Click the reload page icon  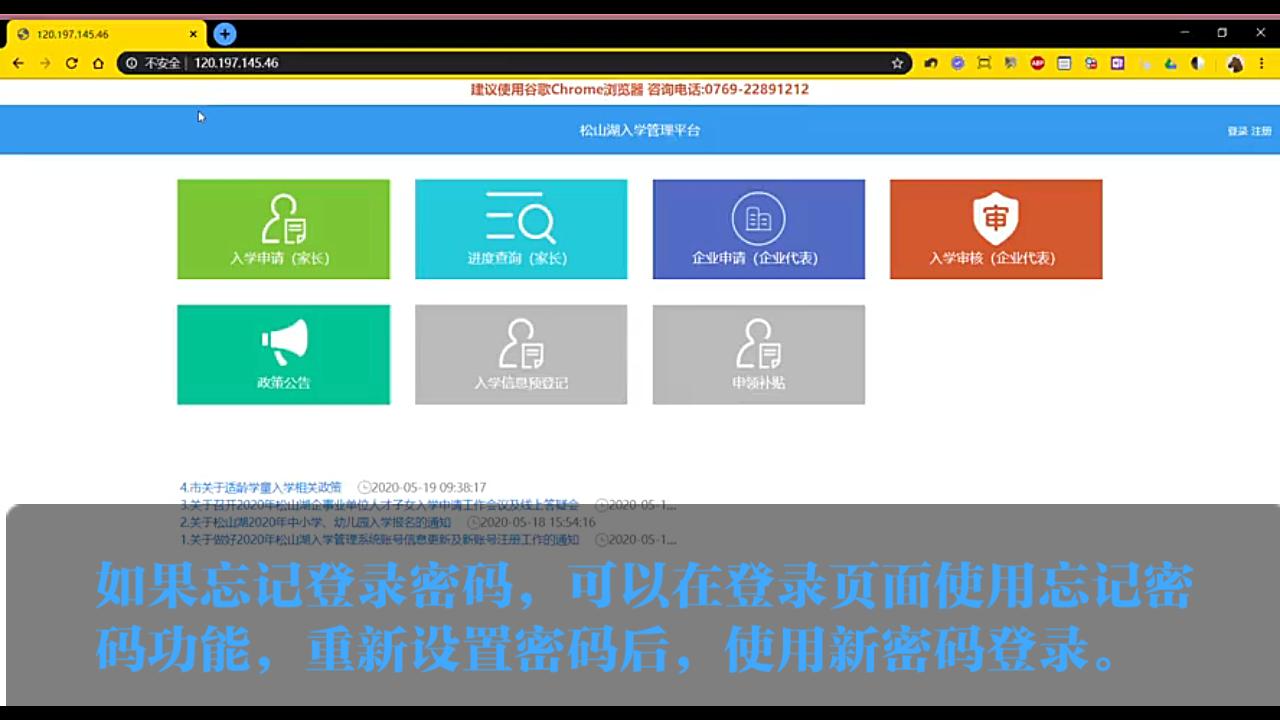coord(71,62)
